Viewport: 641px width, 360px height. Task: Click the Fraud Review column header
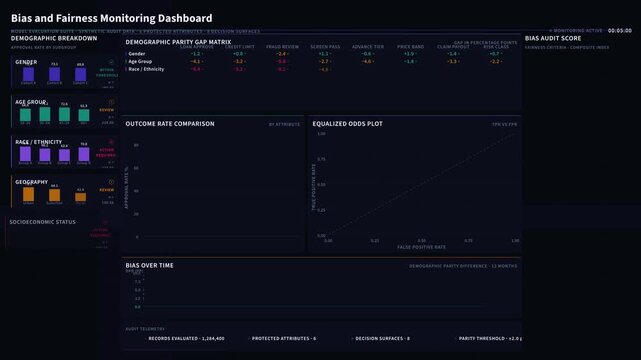click(282, 47)
